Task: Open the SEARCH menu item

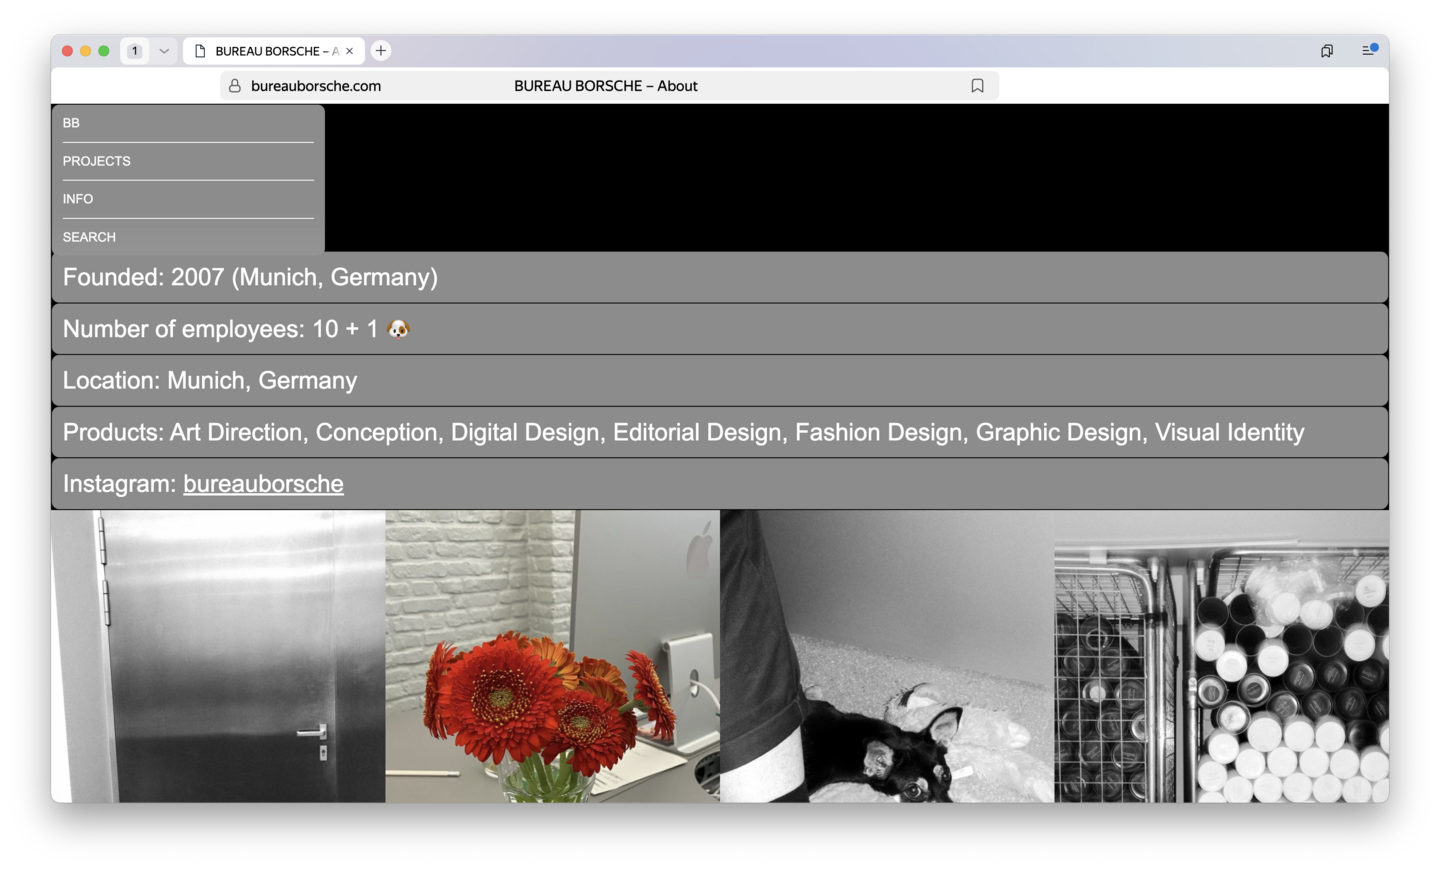Action: 89,237
